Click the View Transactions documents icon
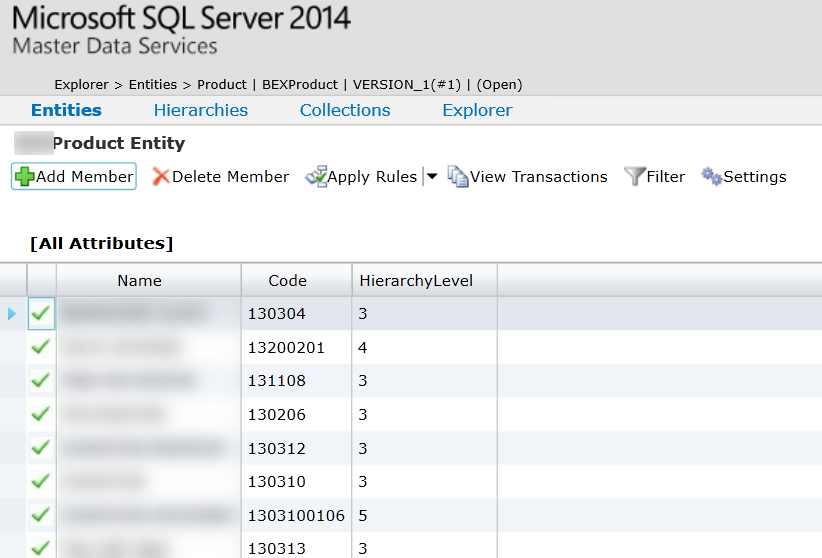This screenshot has width=822, height=558. 458,177
